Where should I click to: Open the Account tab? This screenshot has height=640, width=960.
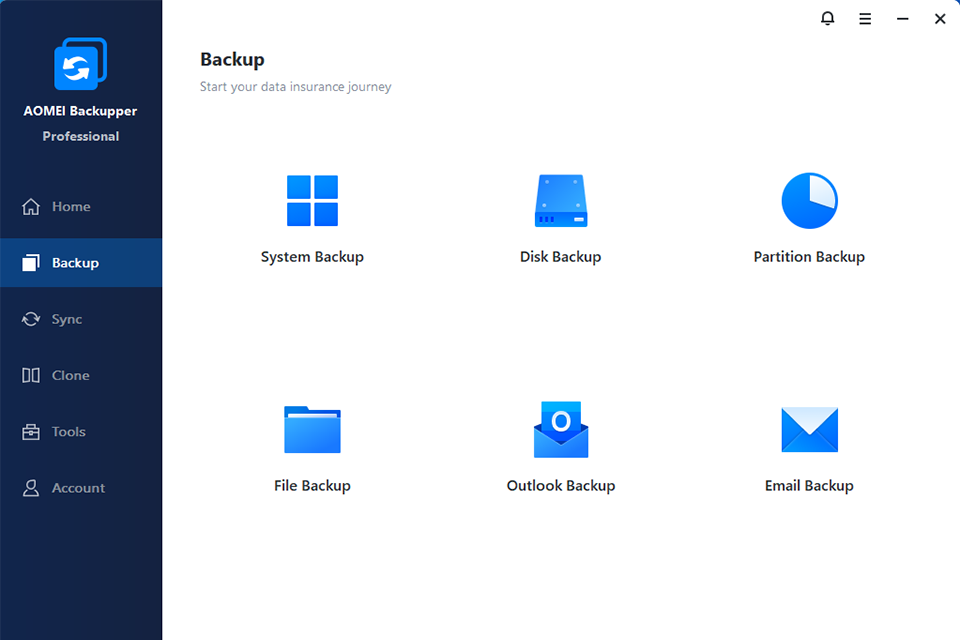(81, 488)
